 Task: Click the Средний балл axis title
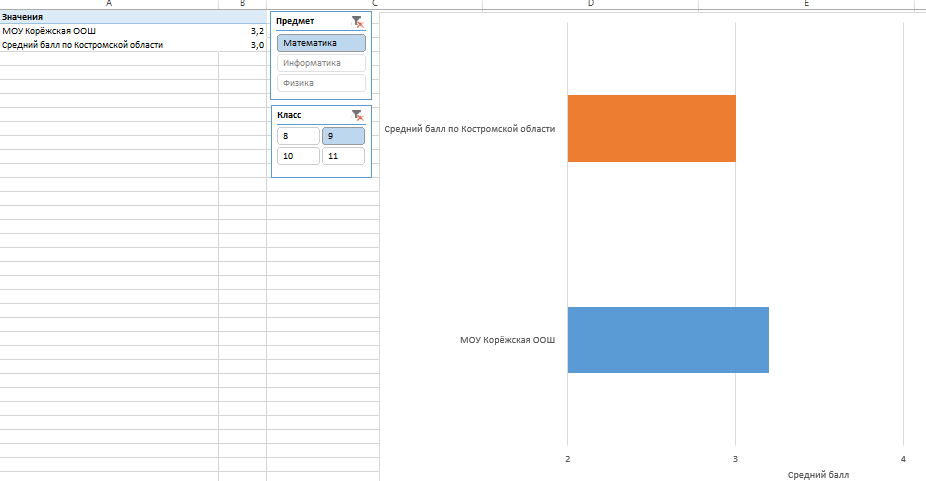[x=818, y=475]
